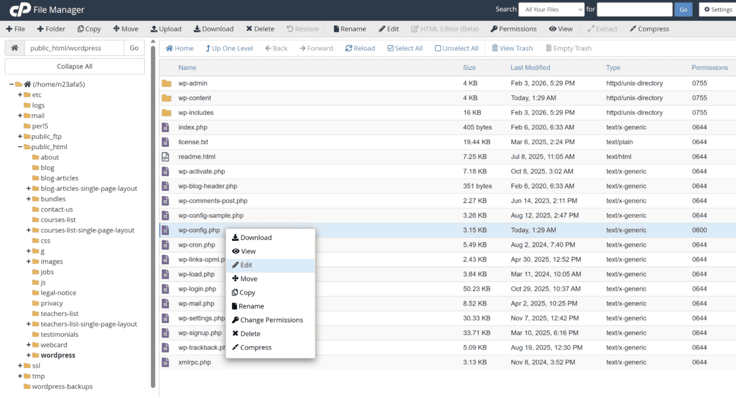Click the folder tree vertical scrollbar
736x398 pixels.
(153, 216)
